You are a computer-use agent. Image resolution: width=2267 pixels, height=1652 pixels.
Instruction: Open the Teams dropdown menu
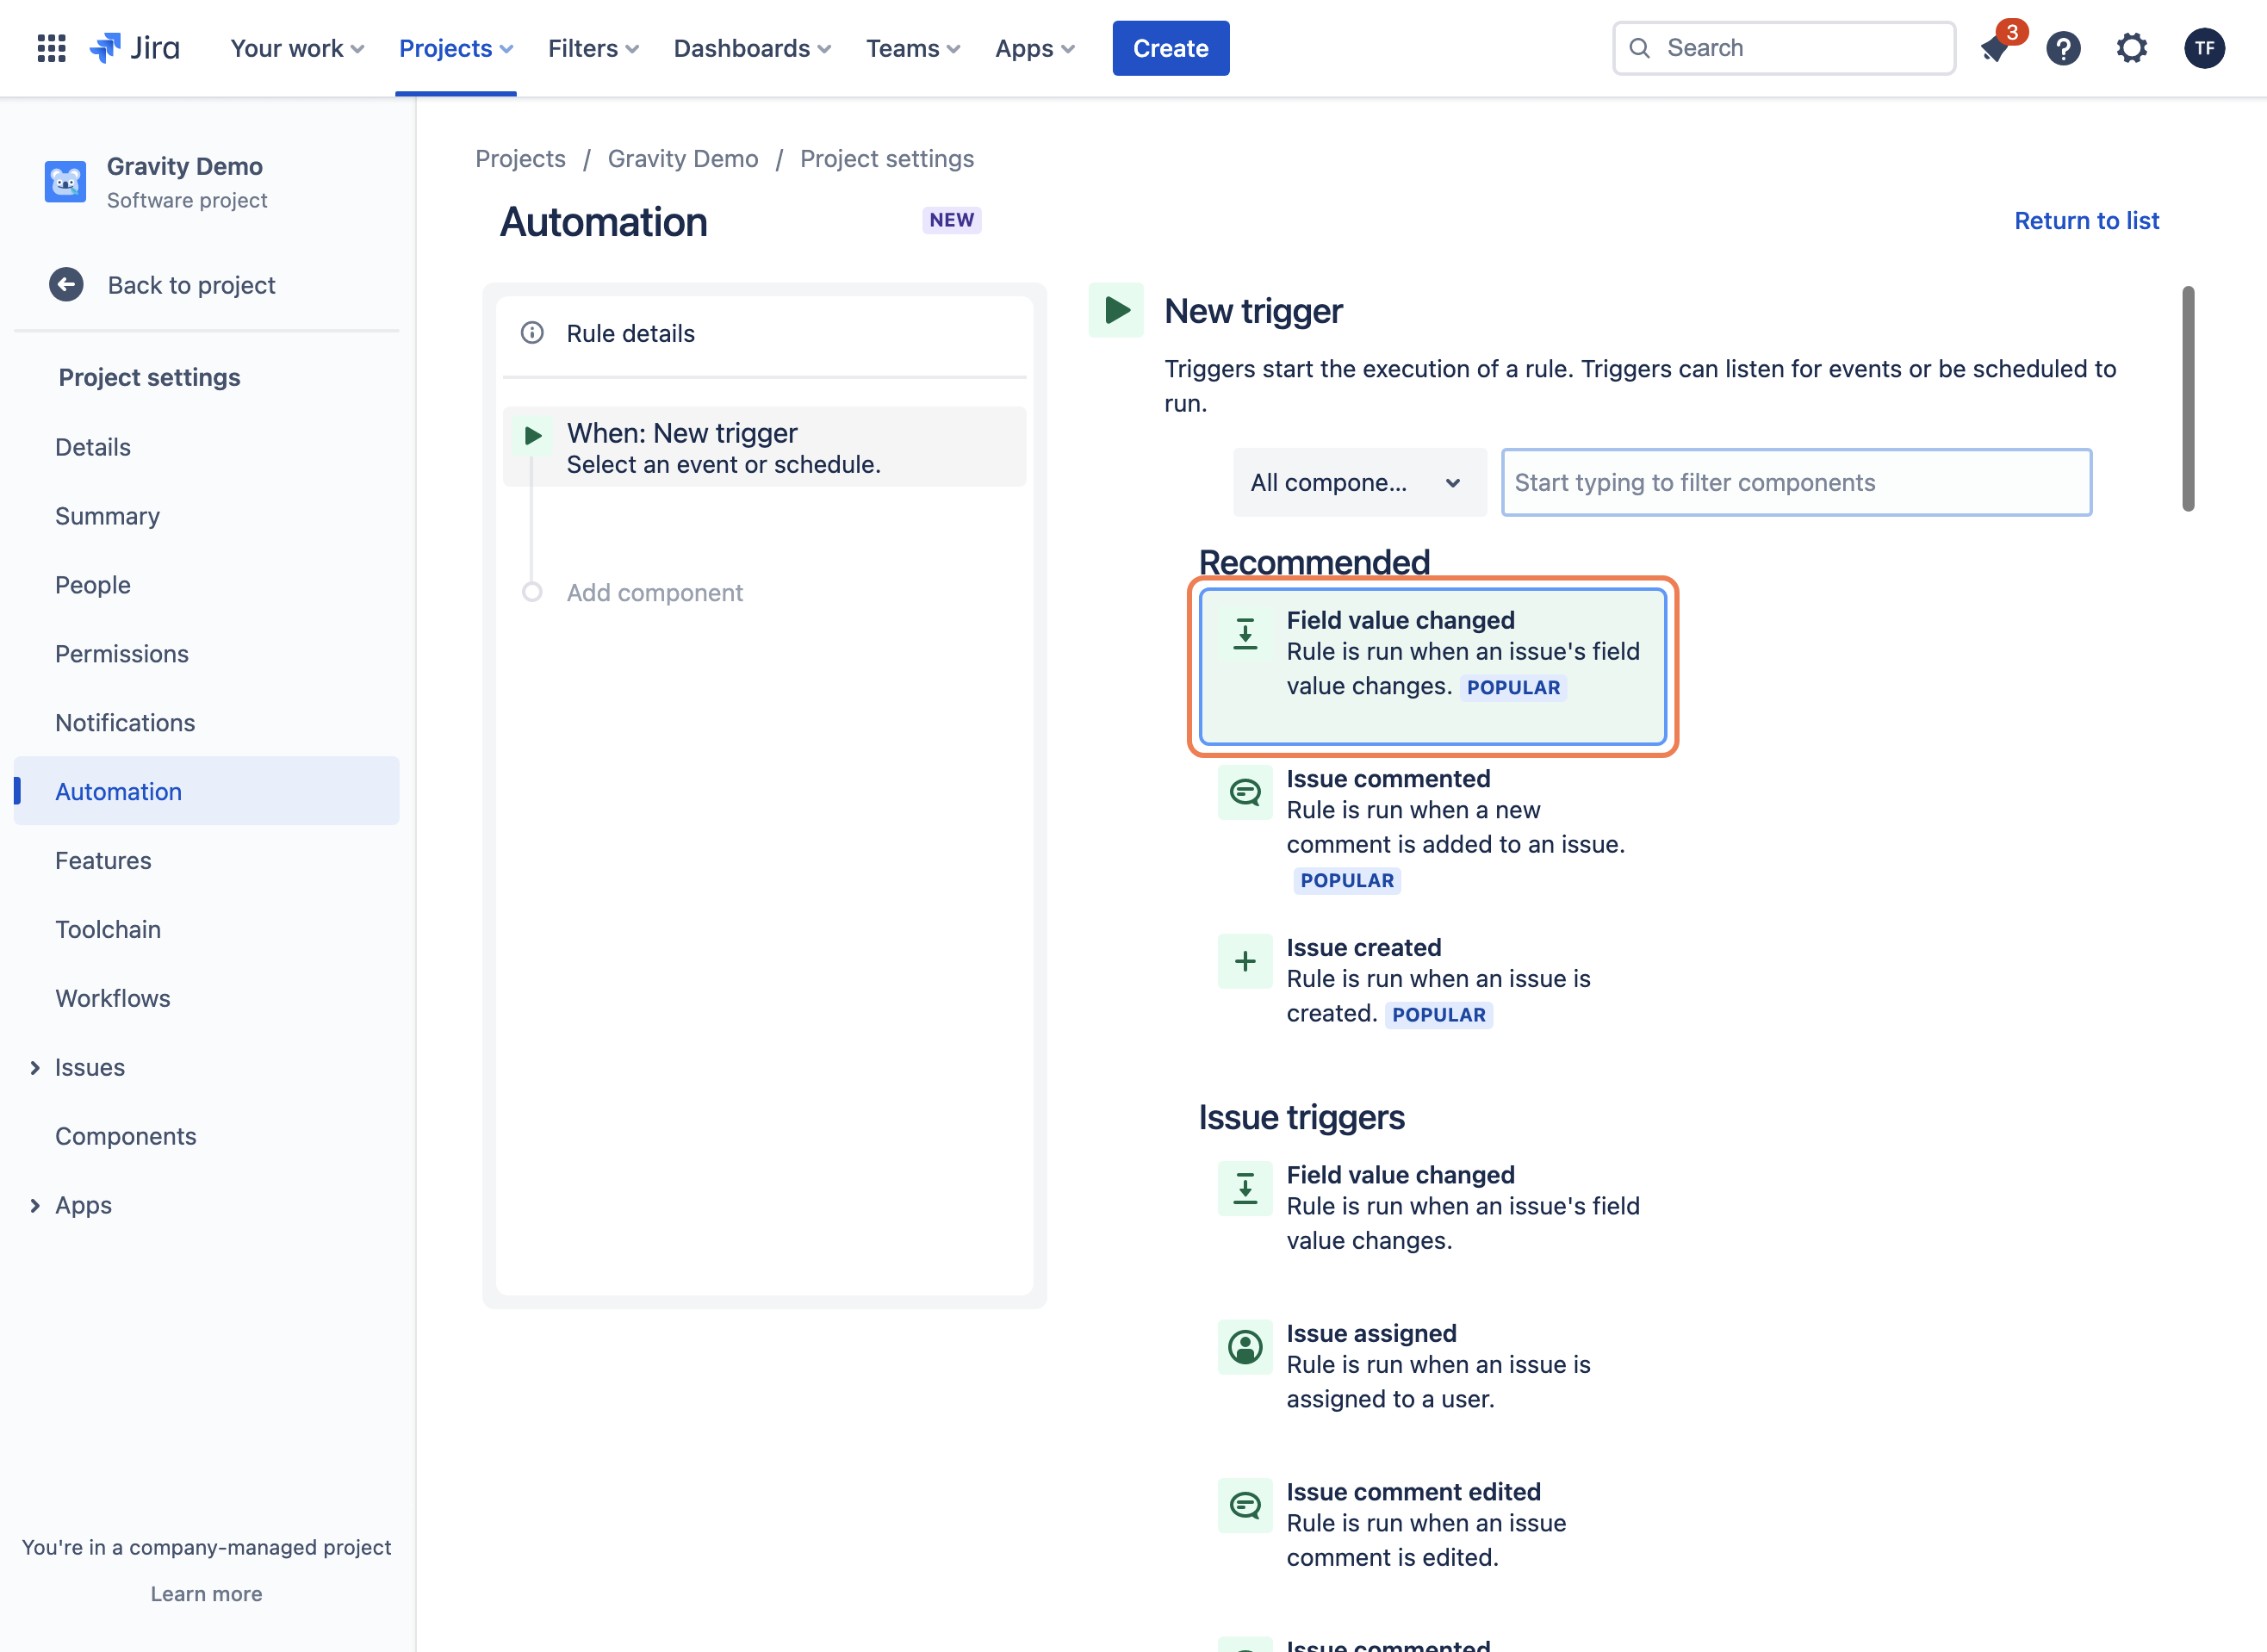click(x=913, y=48)
